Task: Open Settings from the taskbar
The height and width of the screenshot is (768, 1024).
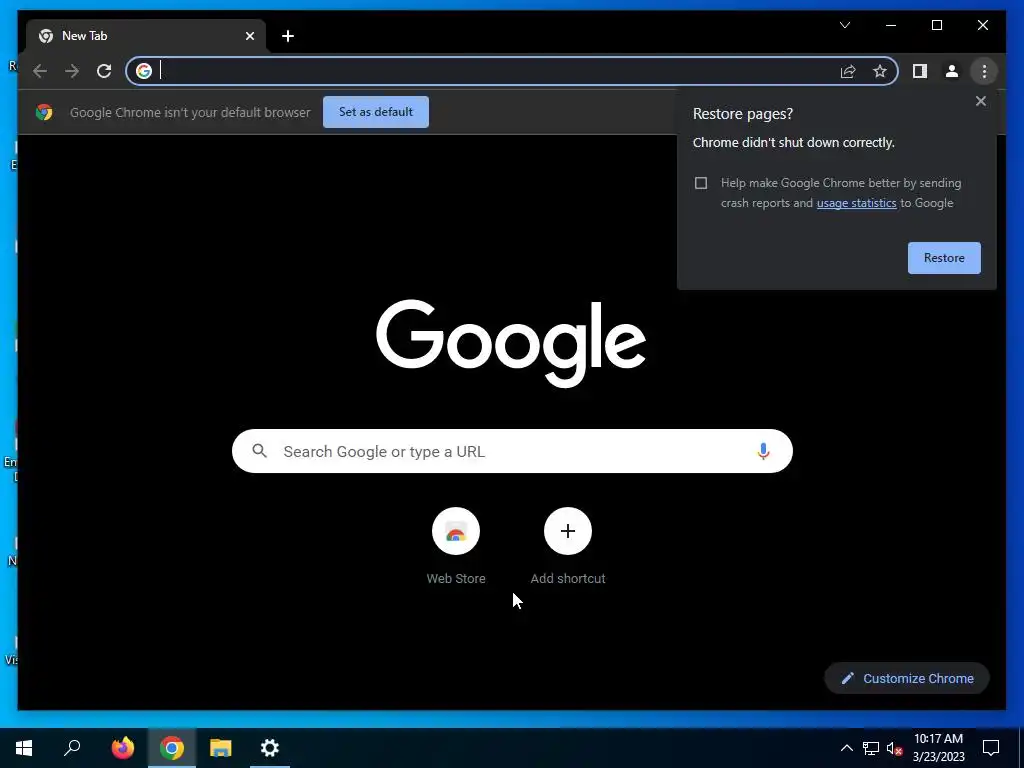Action: pos(270,748)
